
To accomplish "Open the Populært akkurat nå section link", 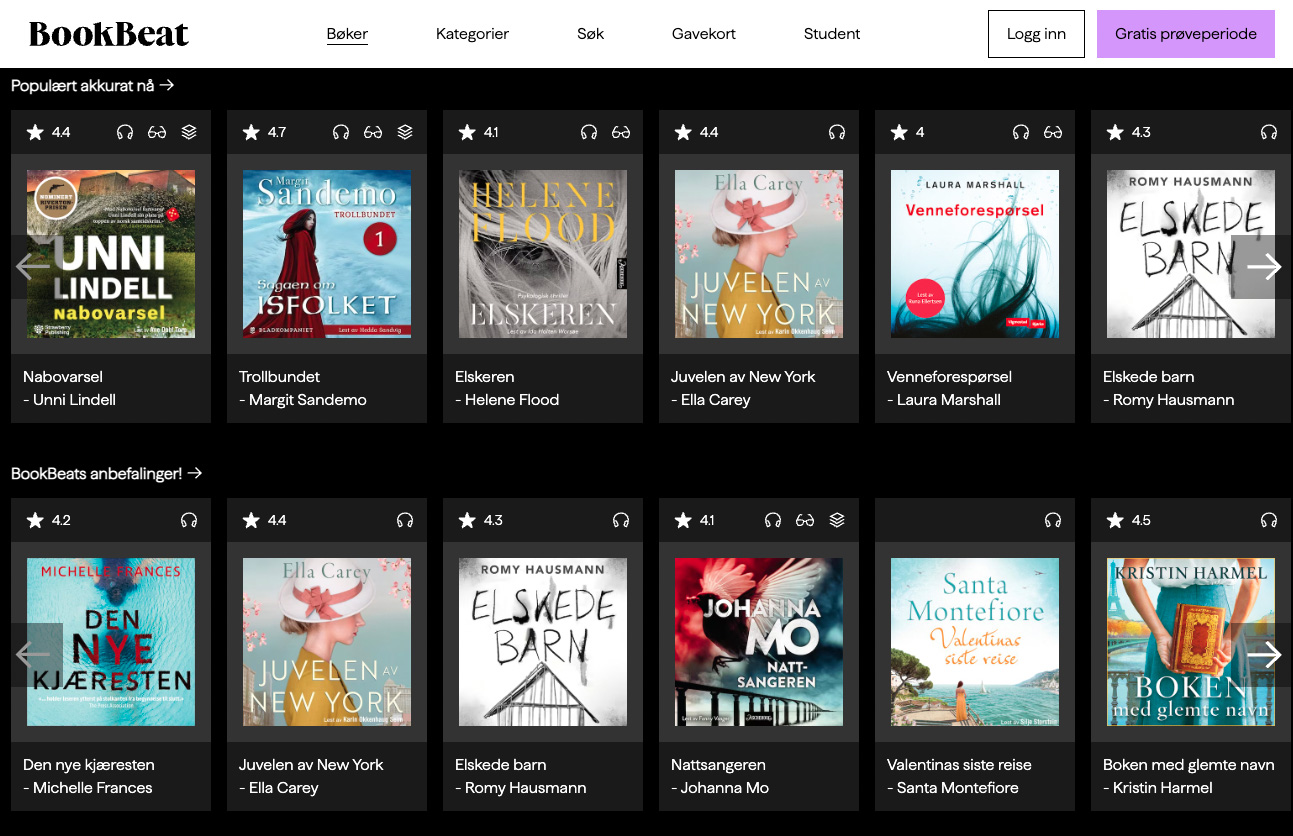I will [93, 86].
